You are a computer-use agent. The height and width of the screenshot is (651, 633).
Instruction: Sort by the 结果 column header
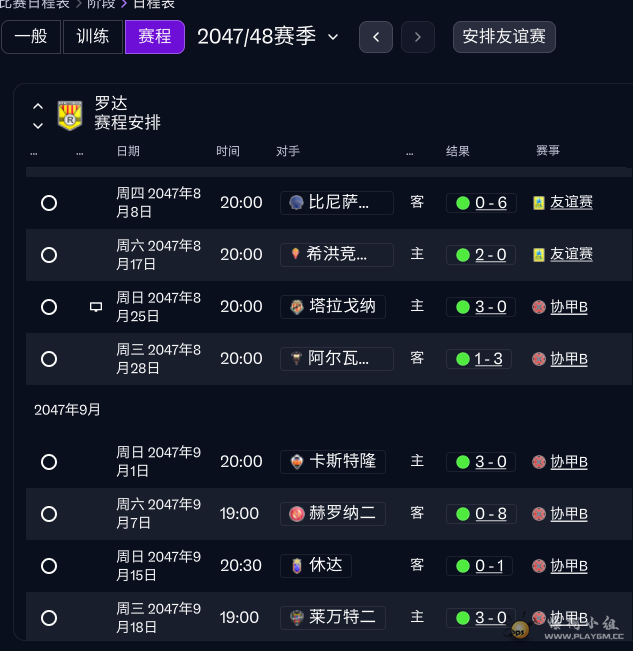[458, 151]
